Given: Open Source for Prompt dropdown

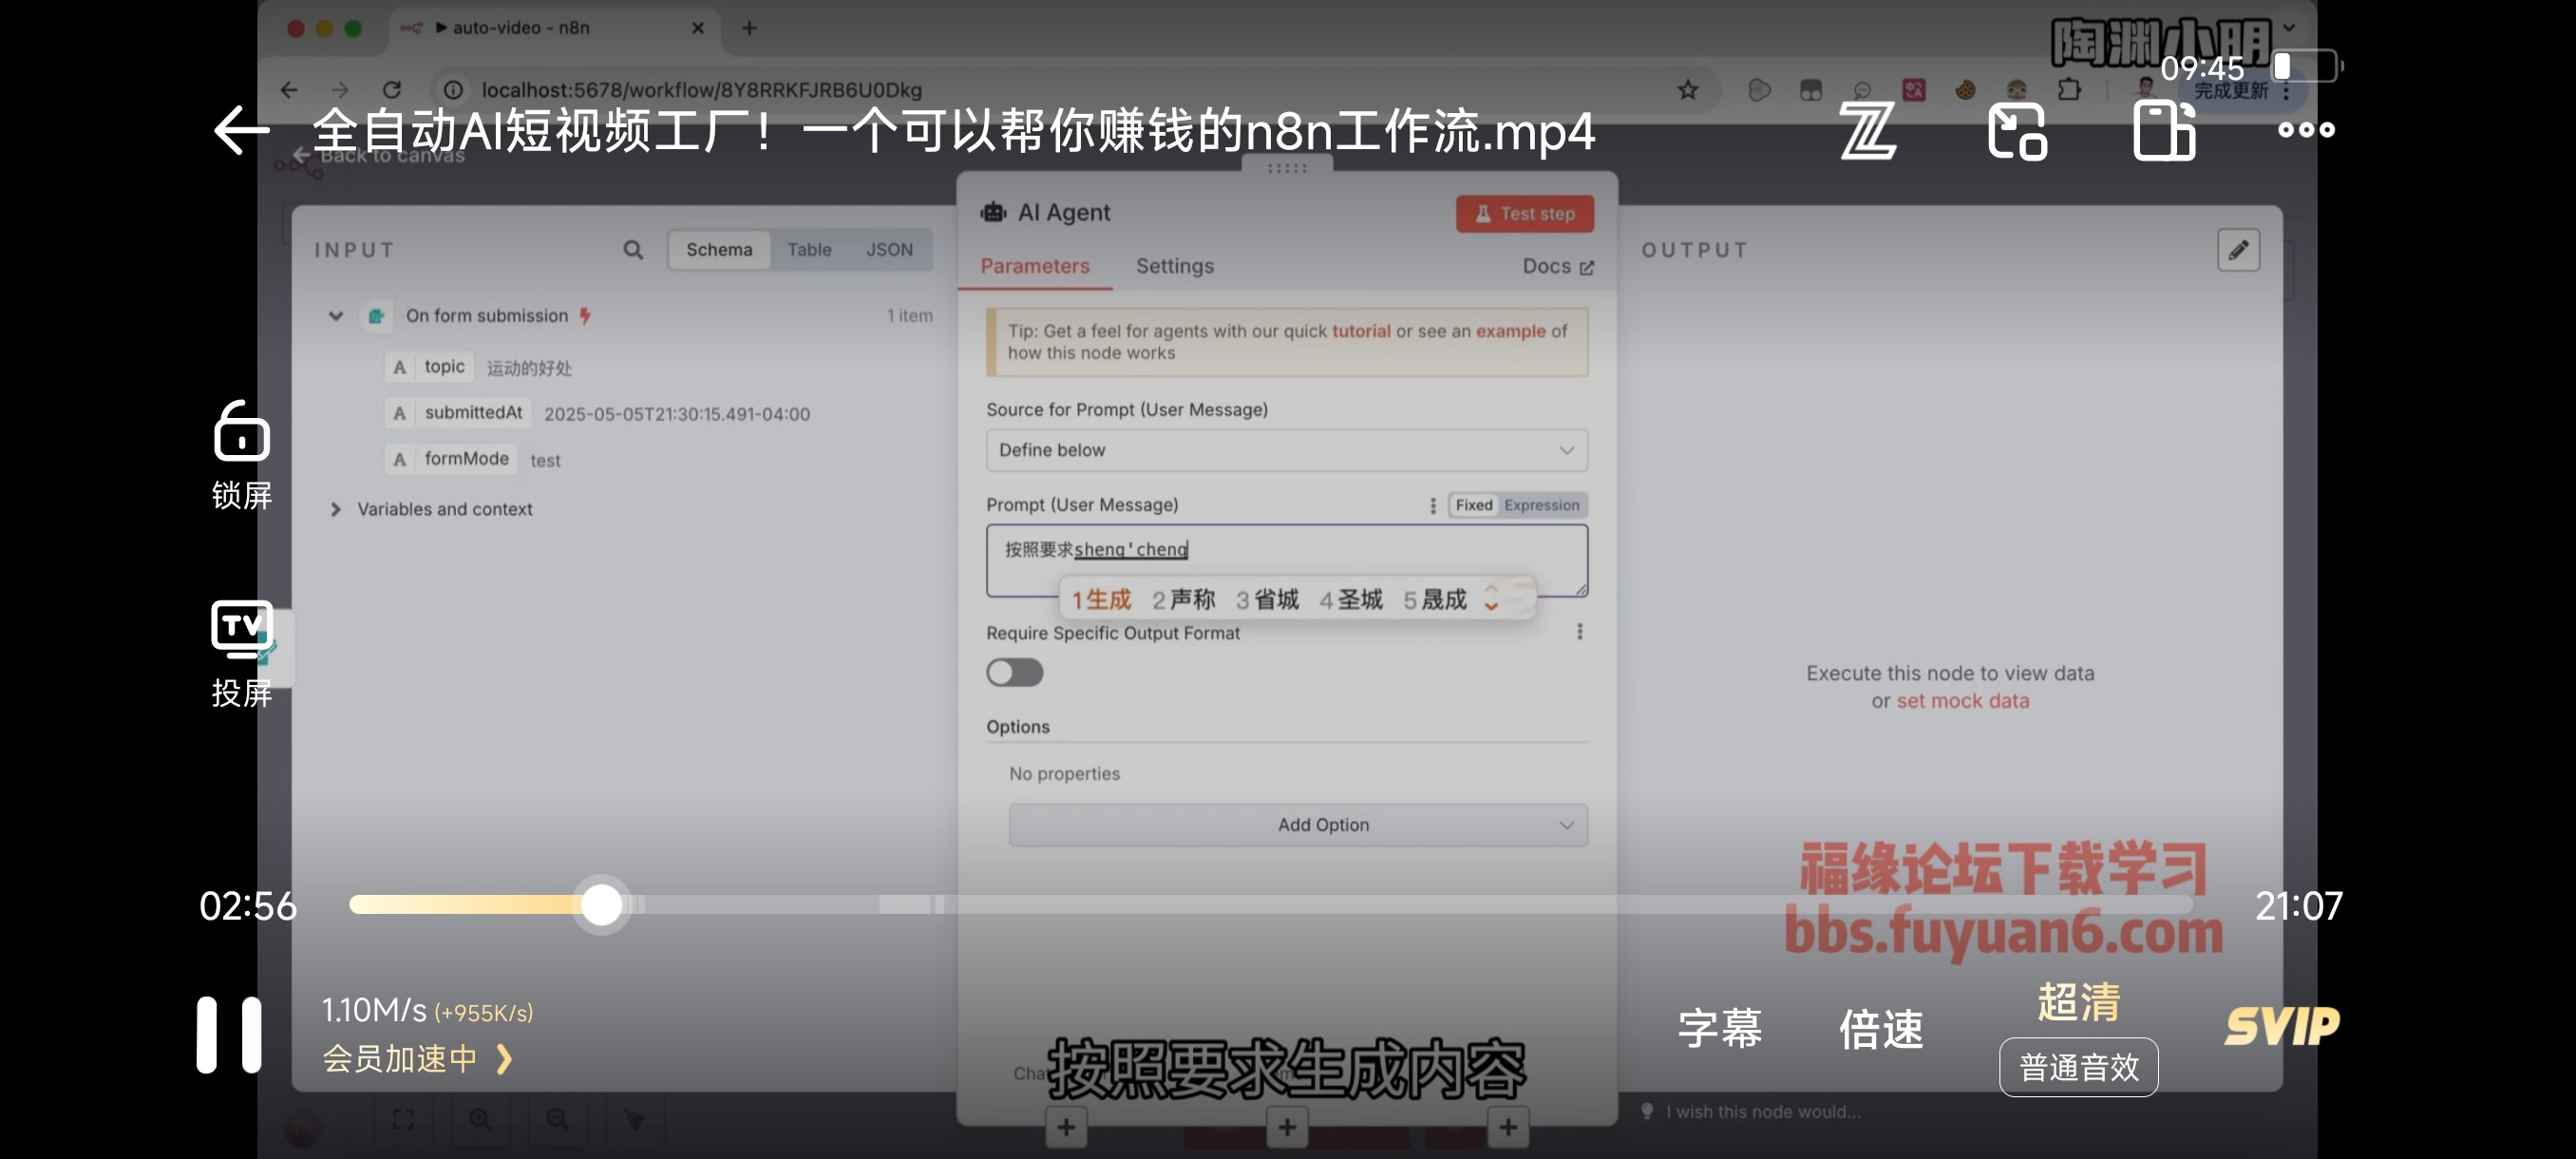Looking at the screenshot, I should click(x=1286, y=450).
